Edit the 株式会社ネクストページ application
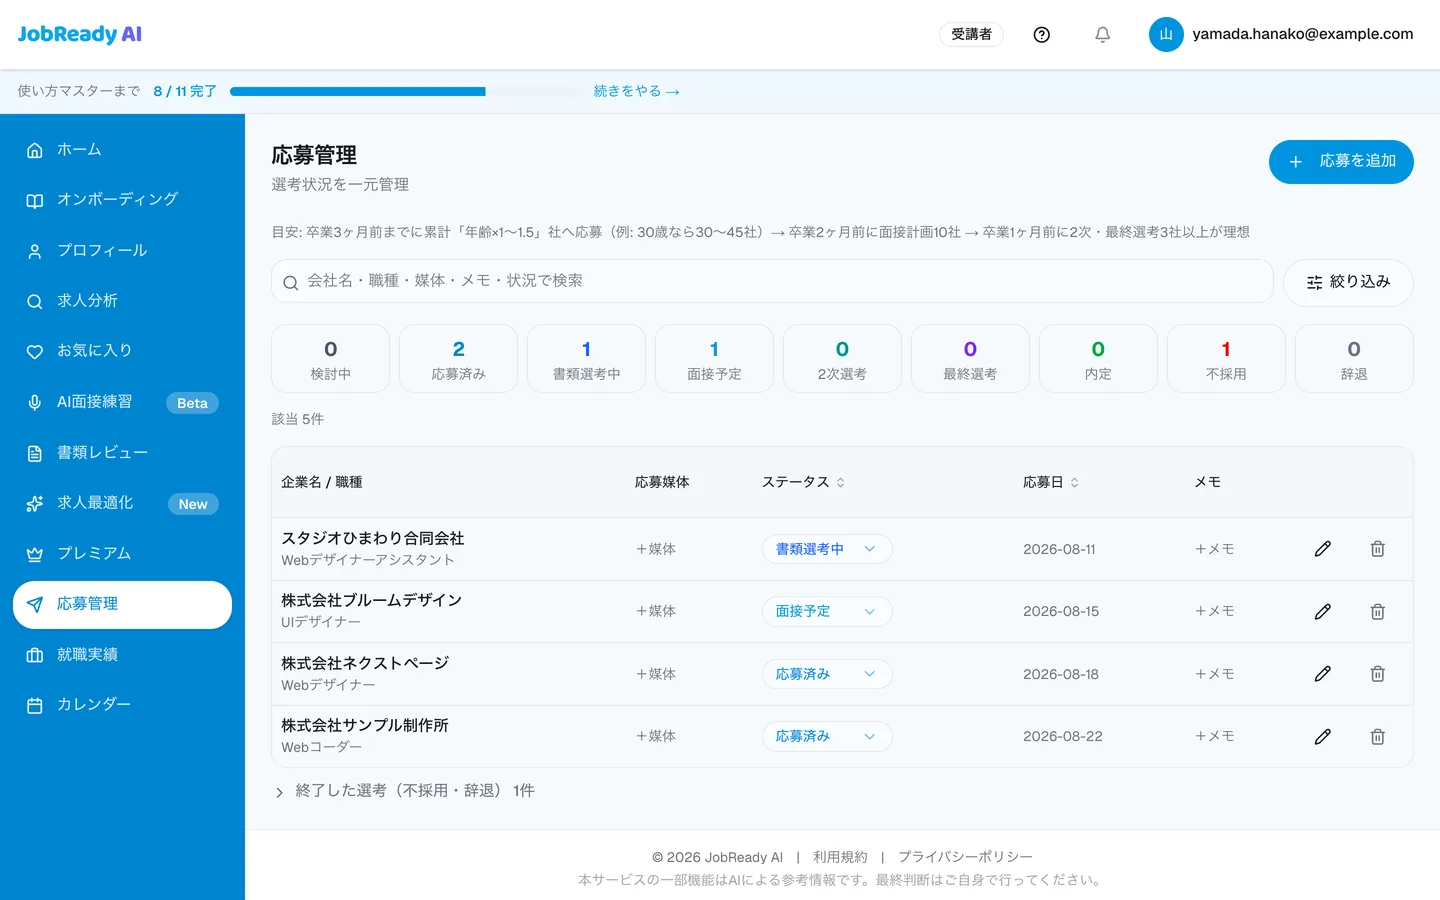Screen dimensions: 1440x900 click(1322, 674)
